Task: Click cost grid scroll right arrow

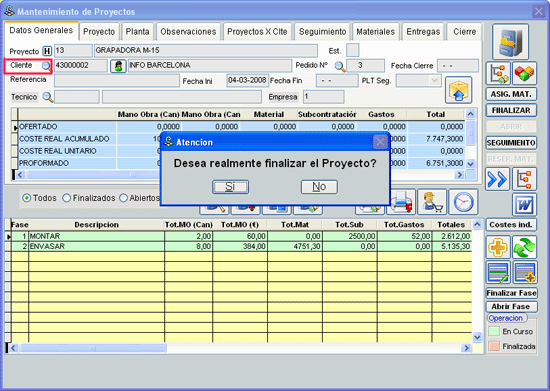Action: tap(459, 175)
